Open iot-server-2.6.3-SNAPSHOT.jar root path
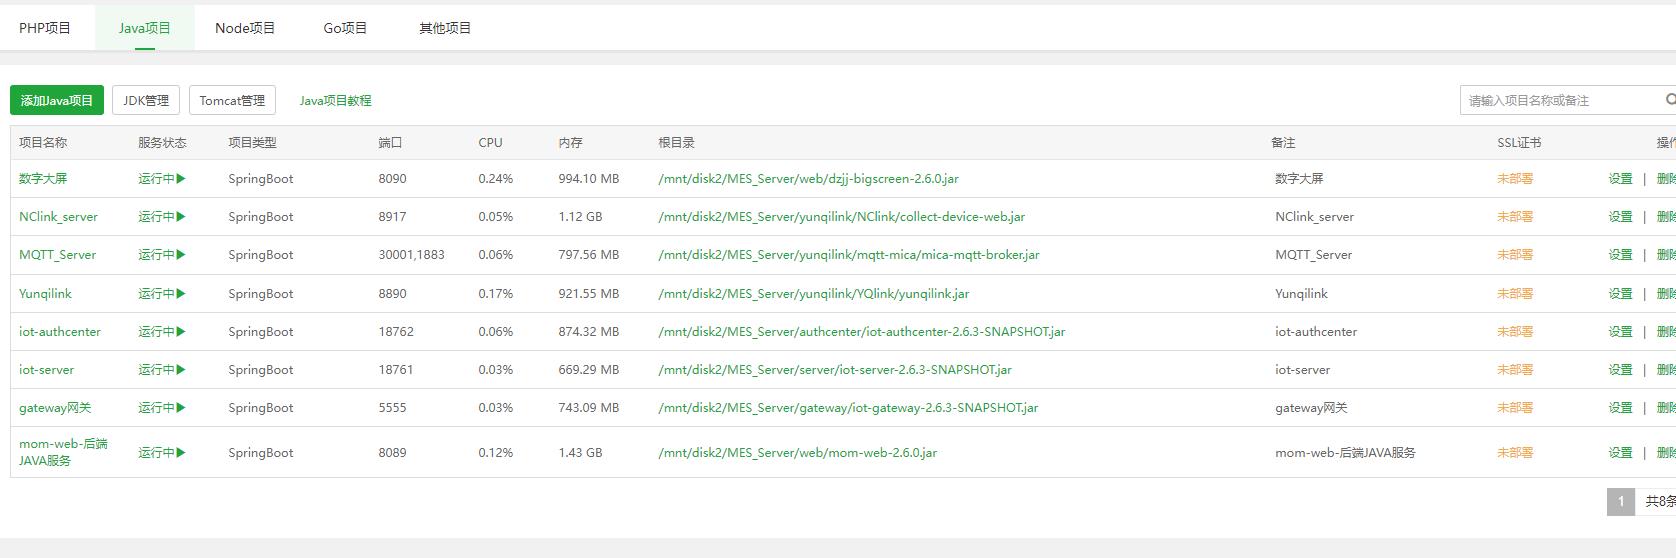Viewport: 1676px width, 558px height. tap(835, 369)
